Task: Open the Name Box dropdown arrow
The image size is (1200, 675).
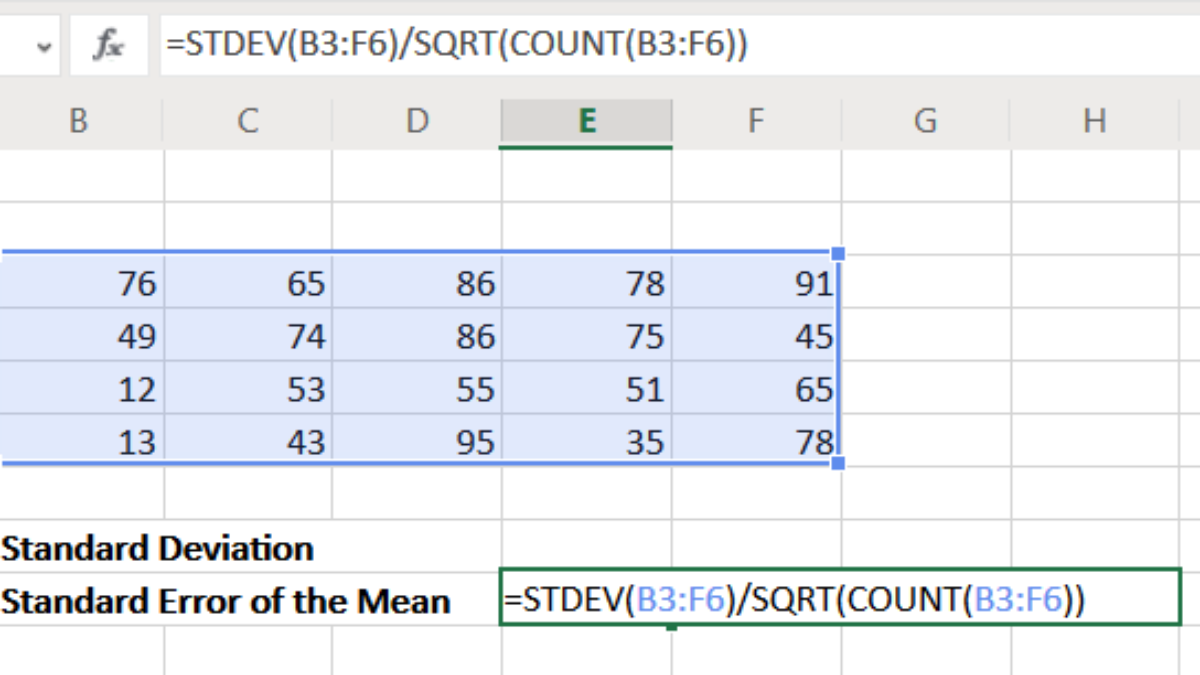Action: point(42,46)
